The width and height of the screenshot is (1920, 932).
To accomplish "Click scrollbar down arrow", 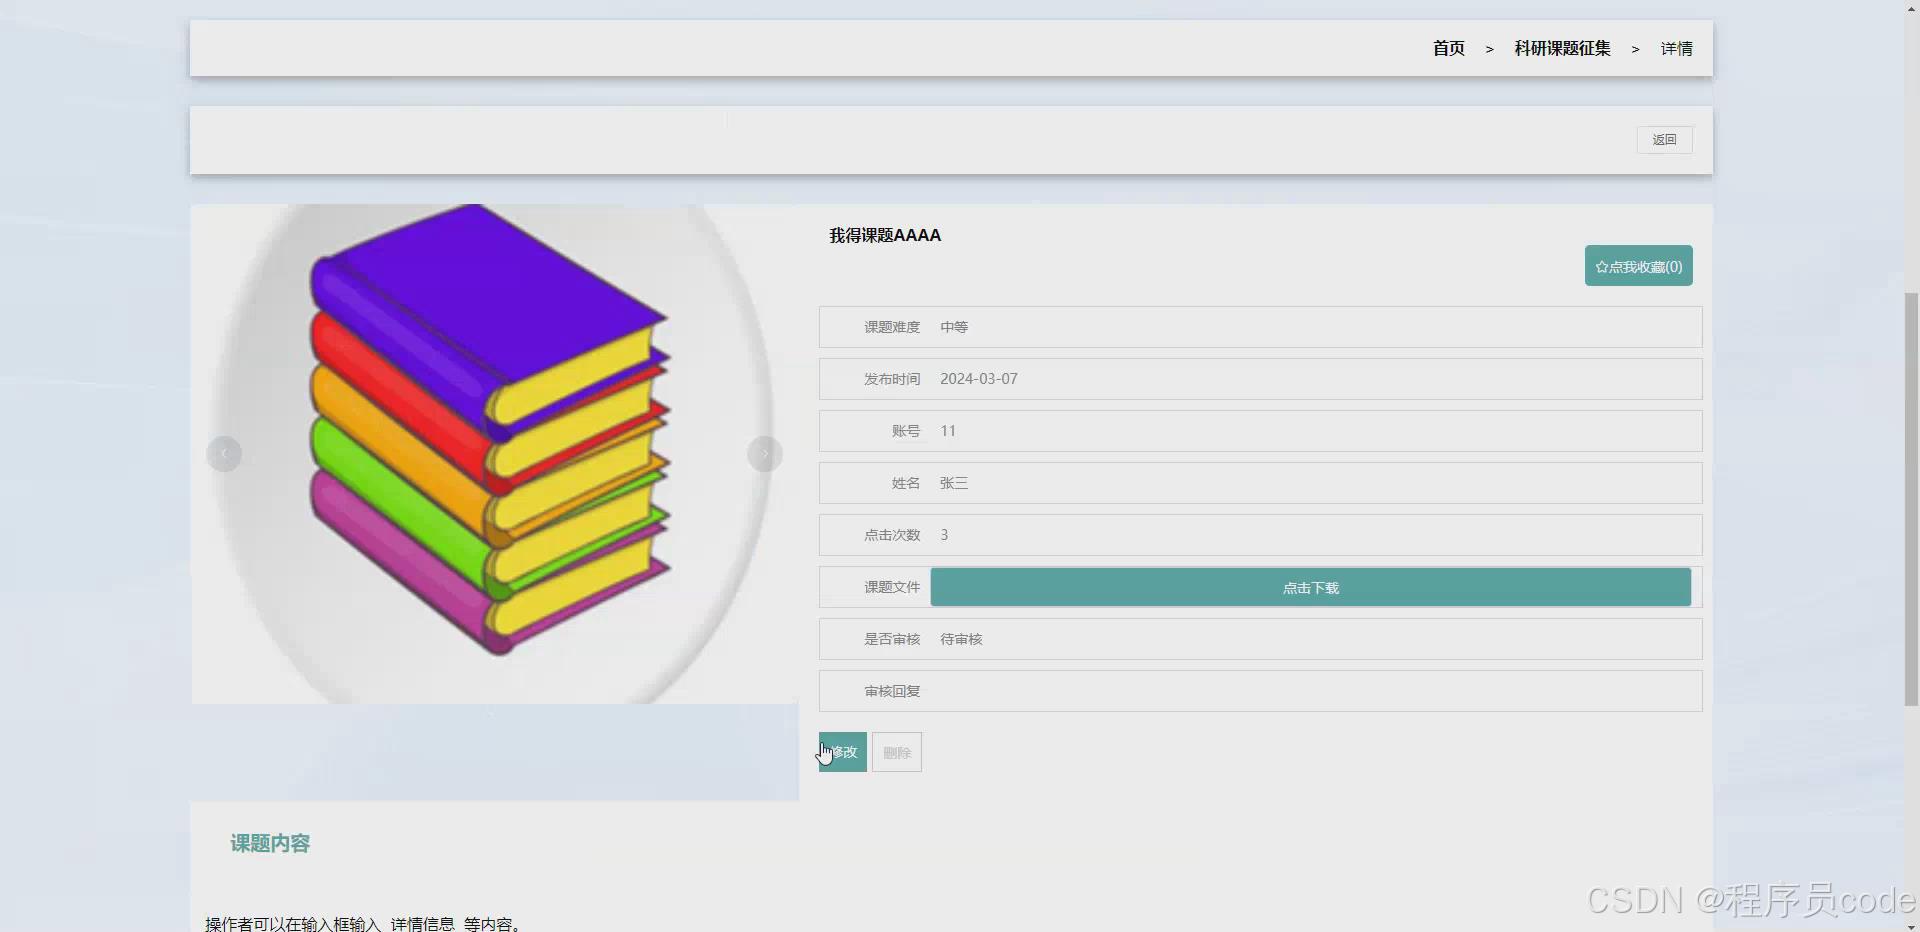I will [x=1911, y=924].
